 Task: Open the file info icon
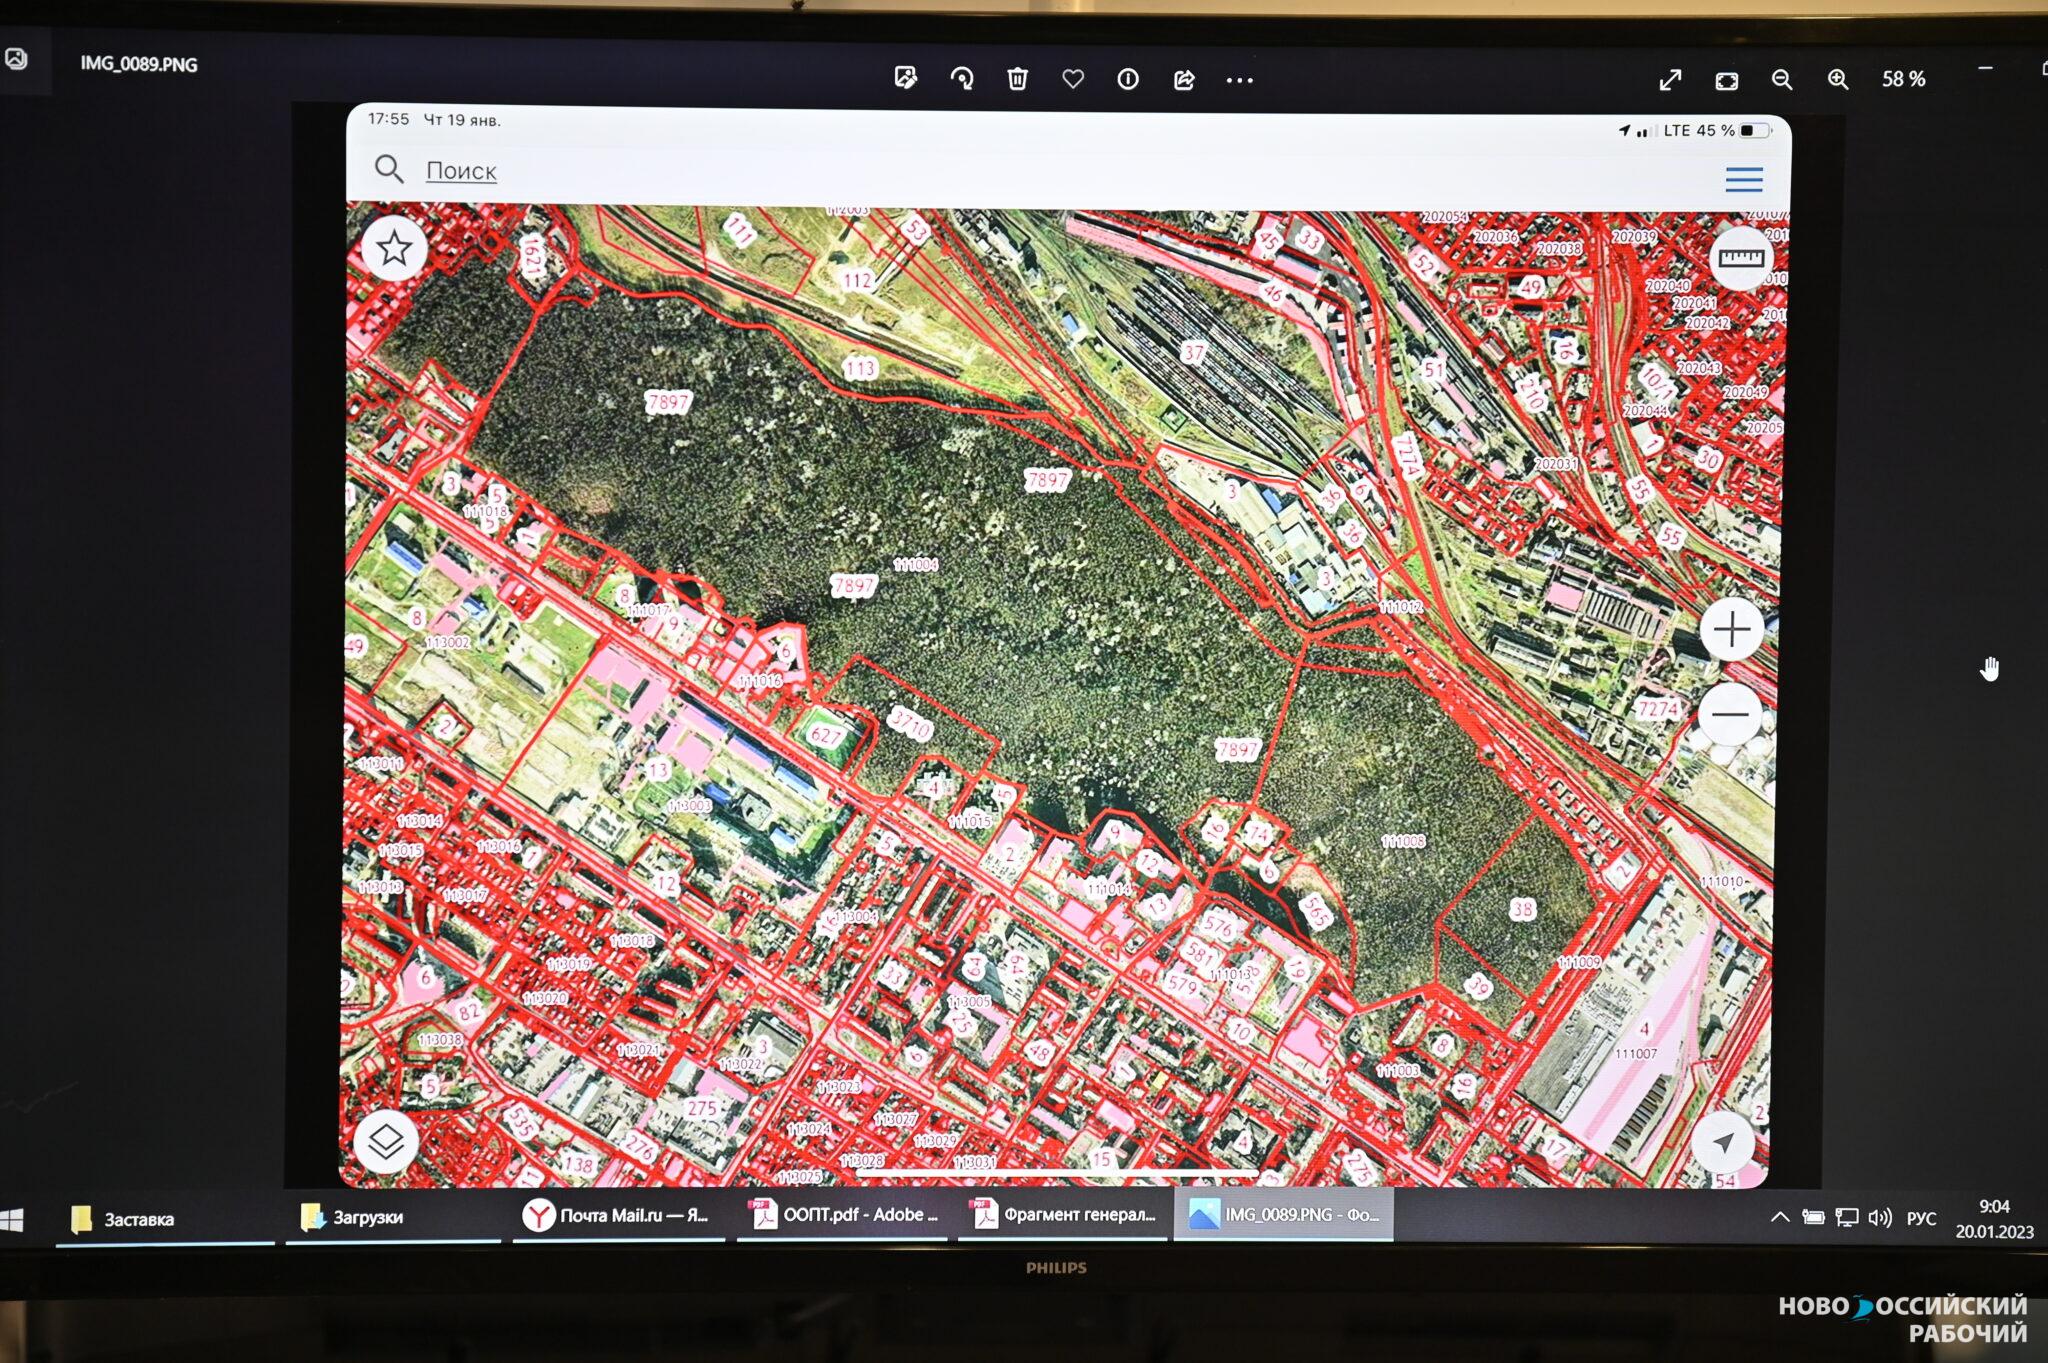(1128, 79)
